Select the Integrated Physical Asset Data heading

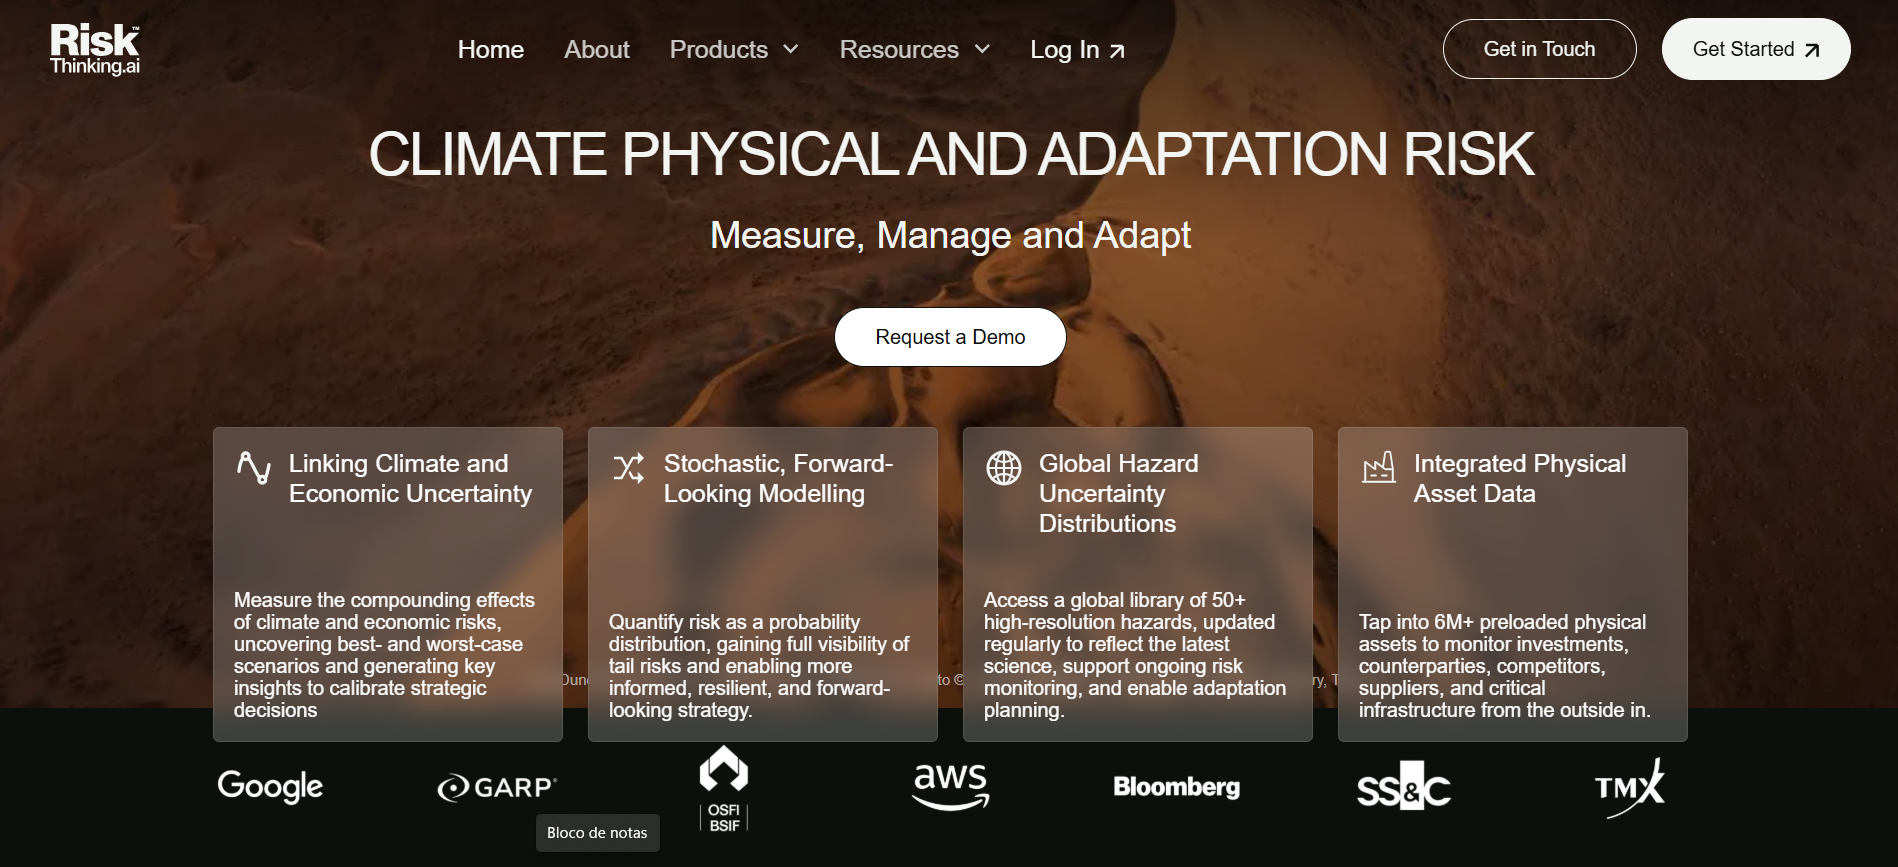point(1519,478)
